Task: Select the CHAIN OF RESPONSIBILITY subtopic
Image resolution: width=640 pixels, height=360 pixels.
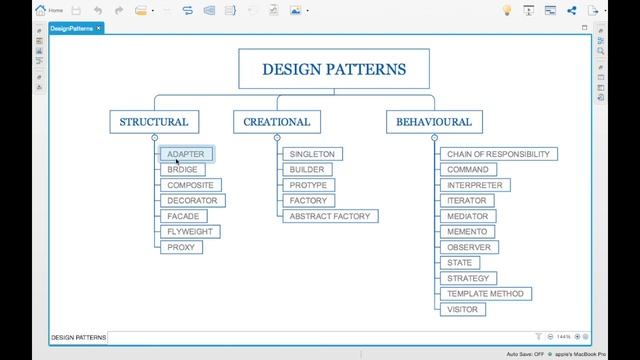Action: point(498,154)
